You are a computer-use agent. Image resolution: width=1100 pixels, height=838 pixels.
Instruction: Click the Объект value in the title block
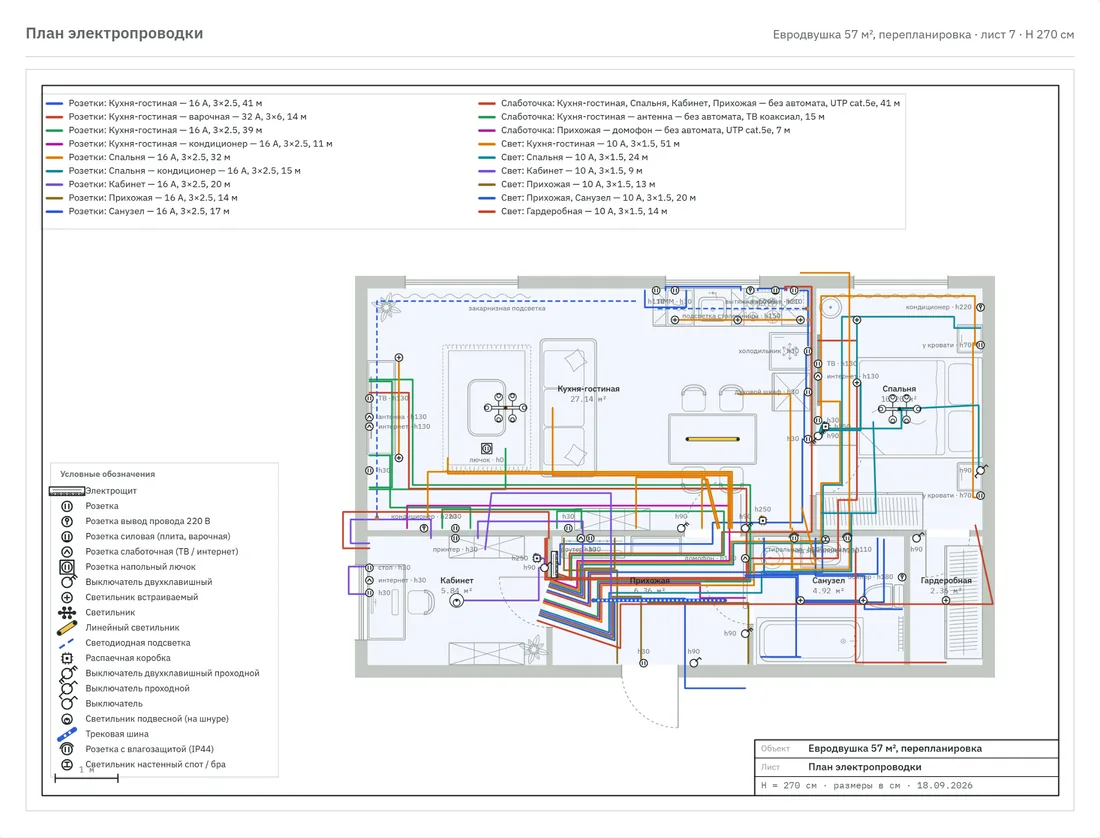click(895, 748)
